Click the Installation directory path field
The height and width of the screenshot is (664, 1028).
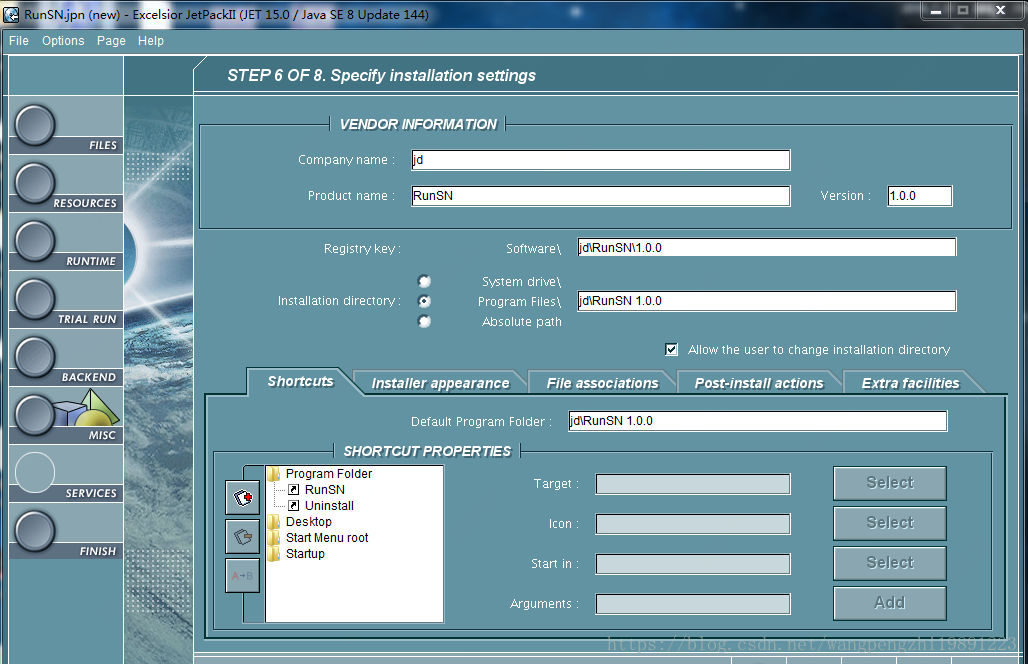tap(766, 301)
